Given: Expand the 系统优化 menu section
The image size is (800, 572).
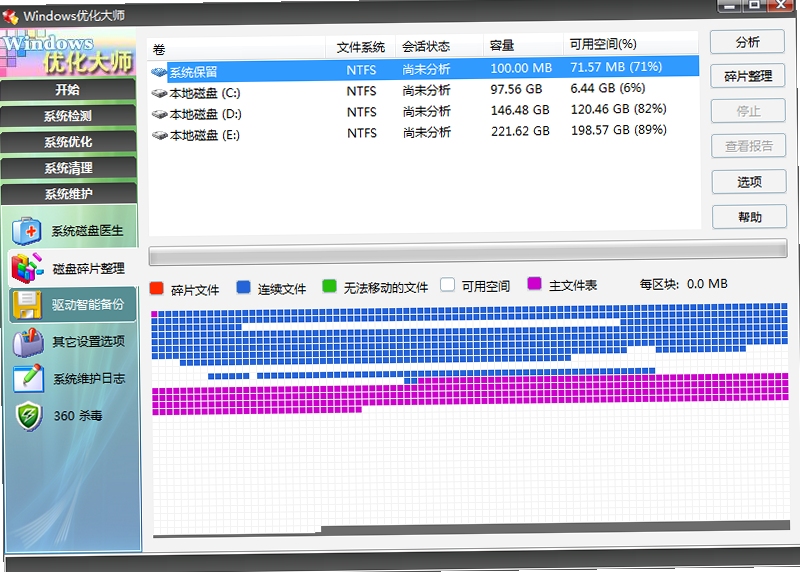Looking at the screenshot, I should pyautogui.click(x=68, y=142).
